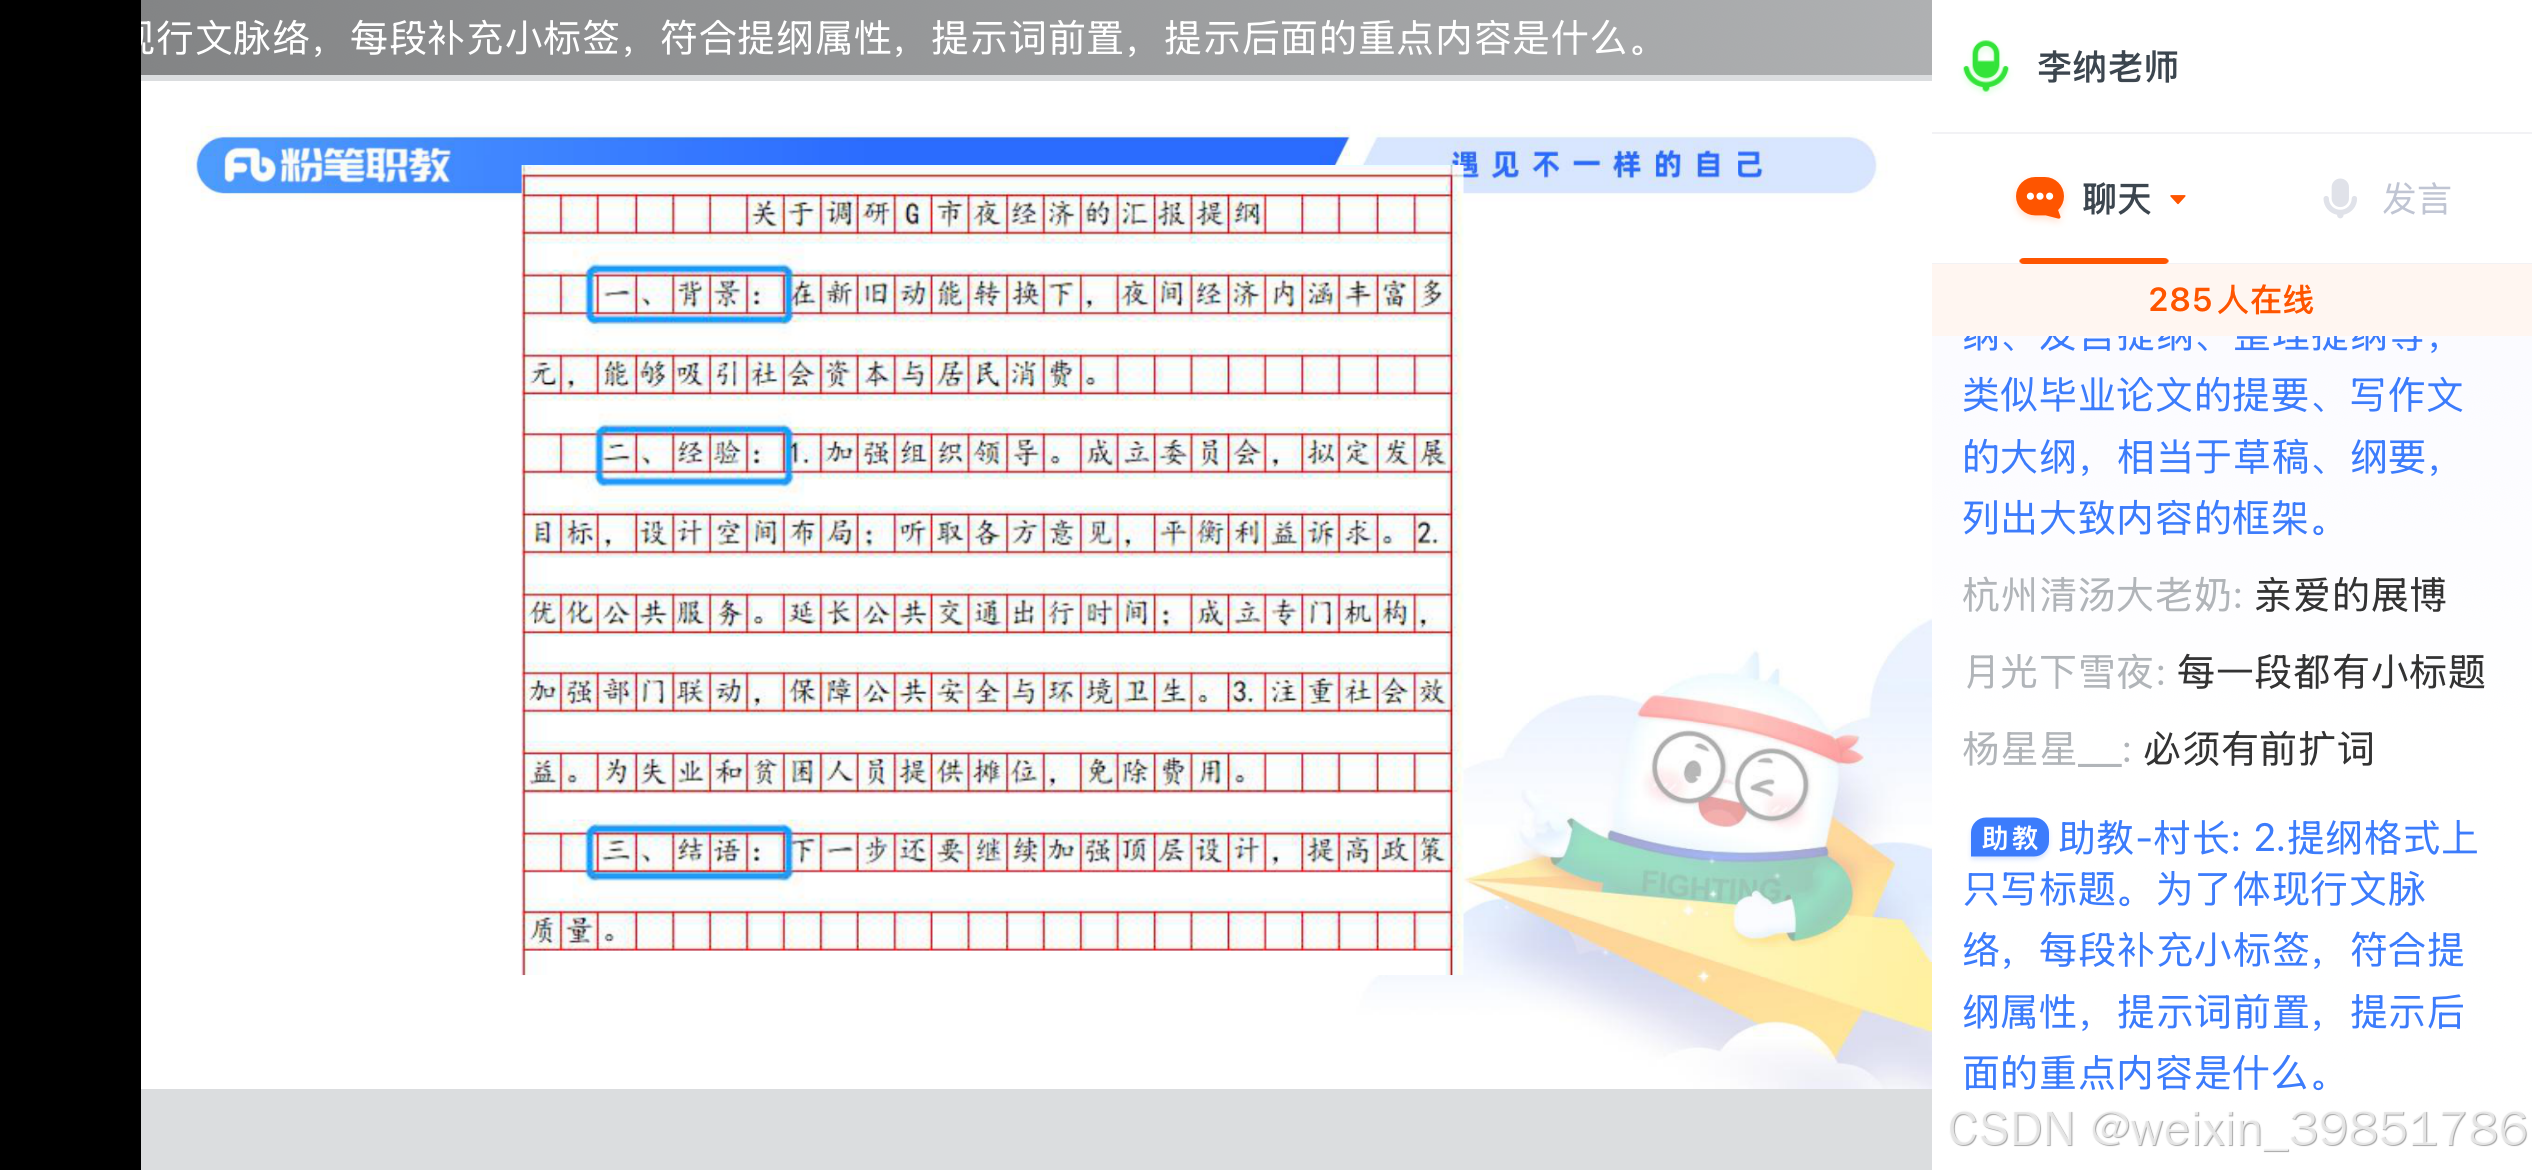Click the 285人在线 online count banner

[x=2230, y=299]
